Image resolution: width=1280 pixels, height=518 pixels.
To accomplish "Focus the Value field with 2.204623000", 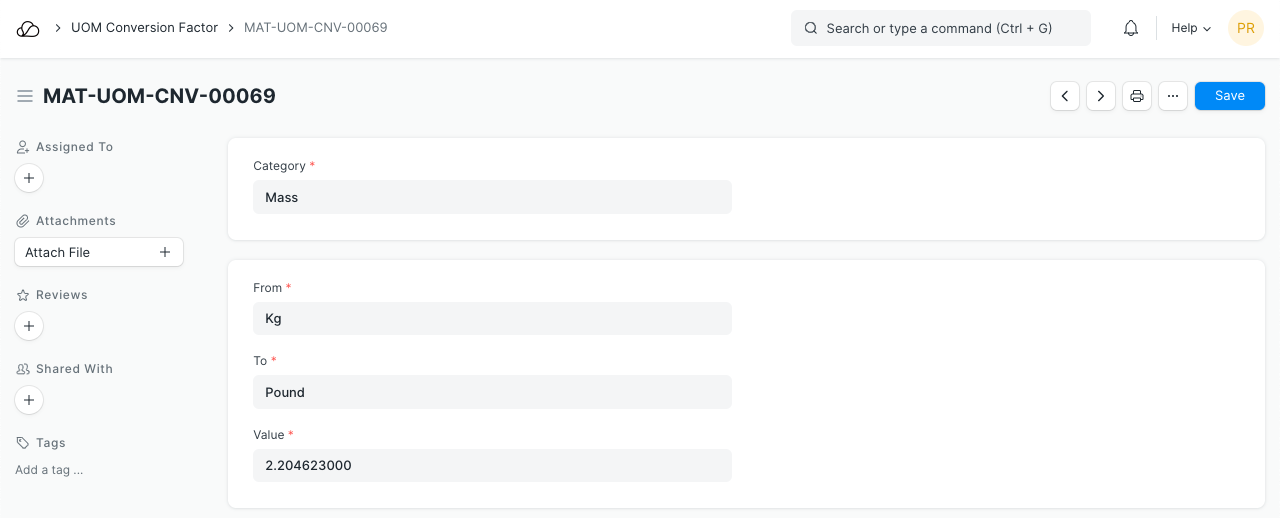I will coord(492,465).
